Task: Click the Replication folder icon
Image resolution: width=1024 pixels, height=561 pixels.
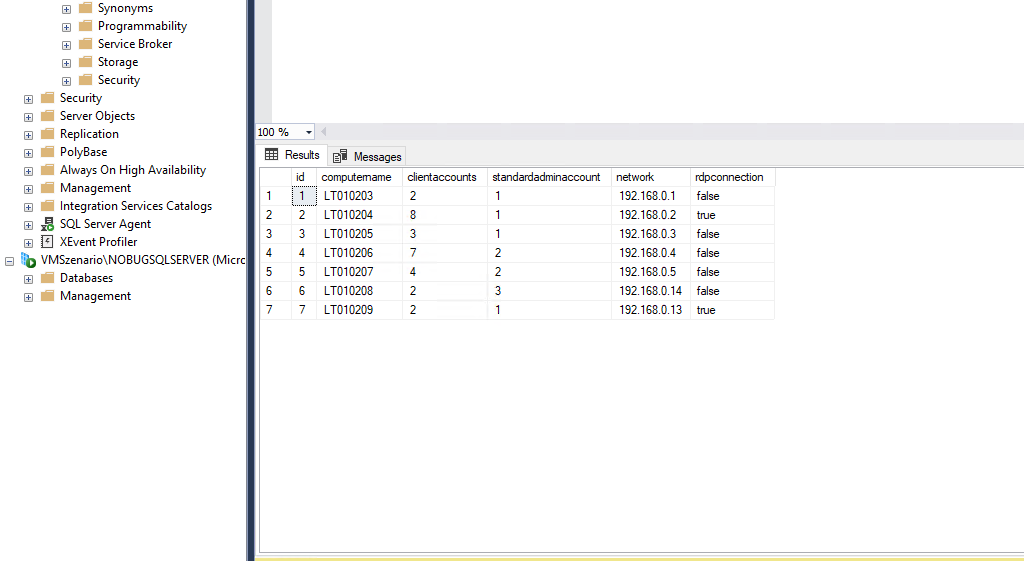Action: (47, 134)
